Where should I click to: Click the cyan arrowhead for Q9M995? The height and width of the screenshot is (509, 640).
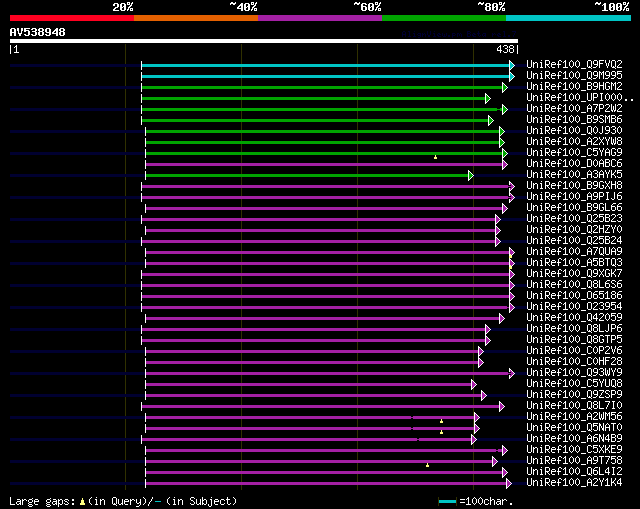click(512, 76)
